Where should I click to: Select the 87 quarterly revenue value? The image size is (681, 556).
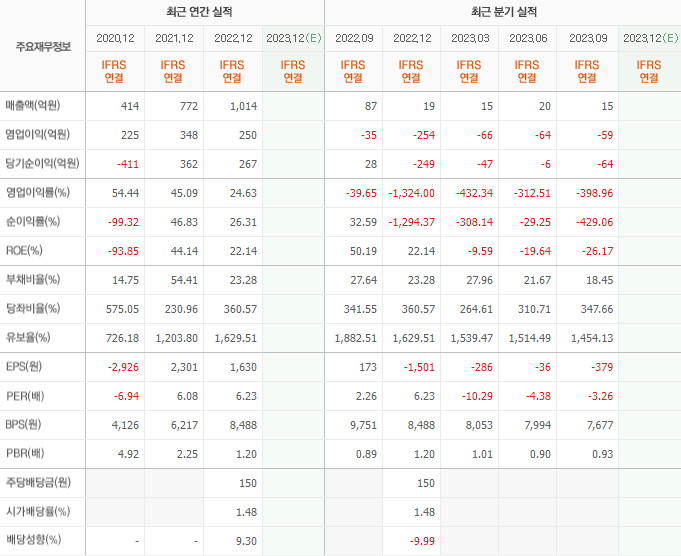[x=370, y=106]
